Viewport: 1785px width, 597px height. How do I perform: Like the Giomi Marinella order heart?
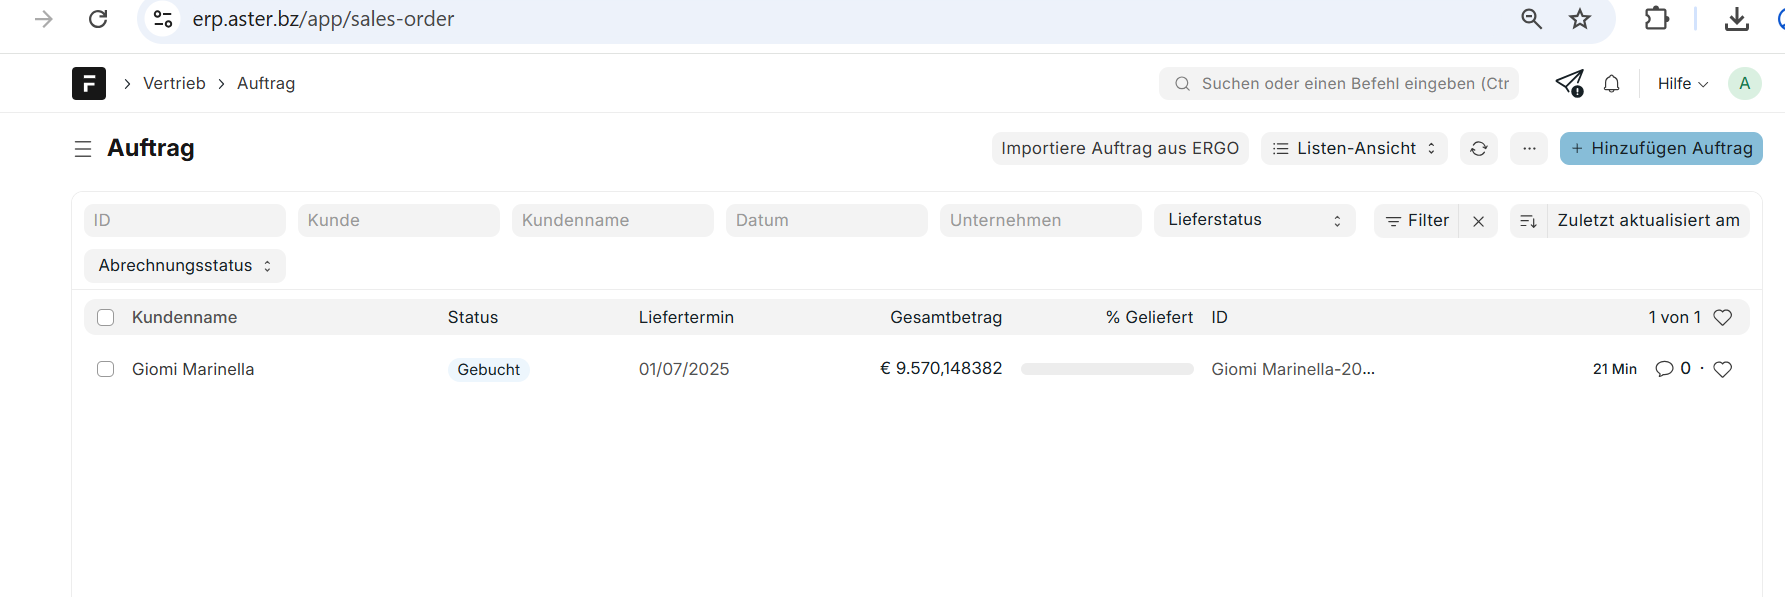click(x=1722, y=369)
